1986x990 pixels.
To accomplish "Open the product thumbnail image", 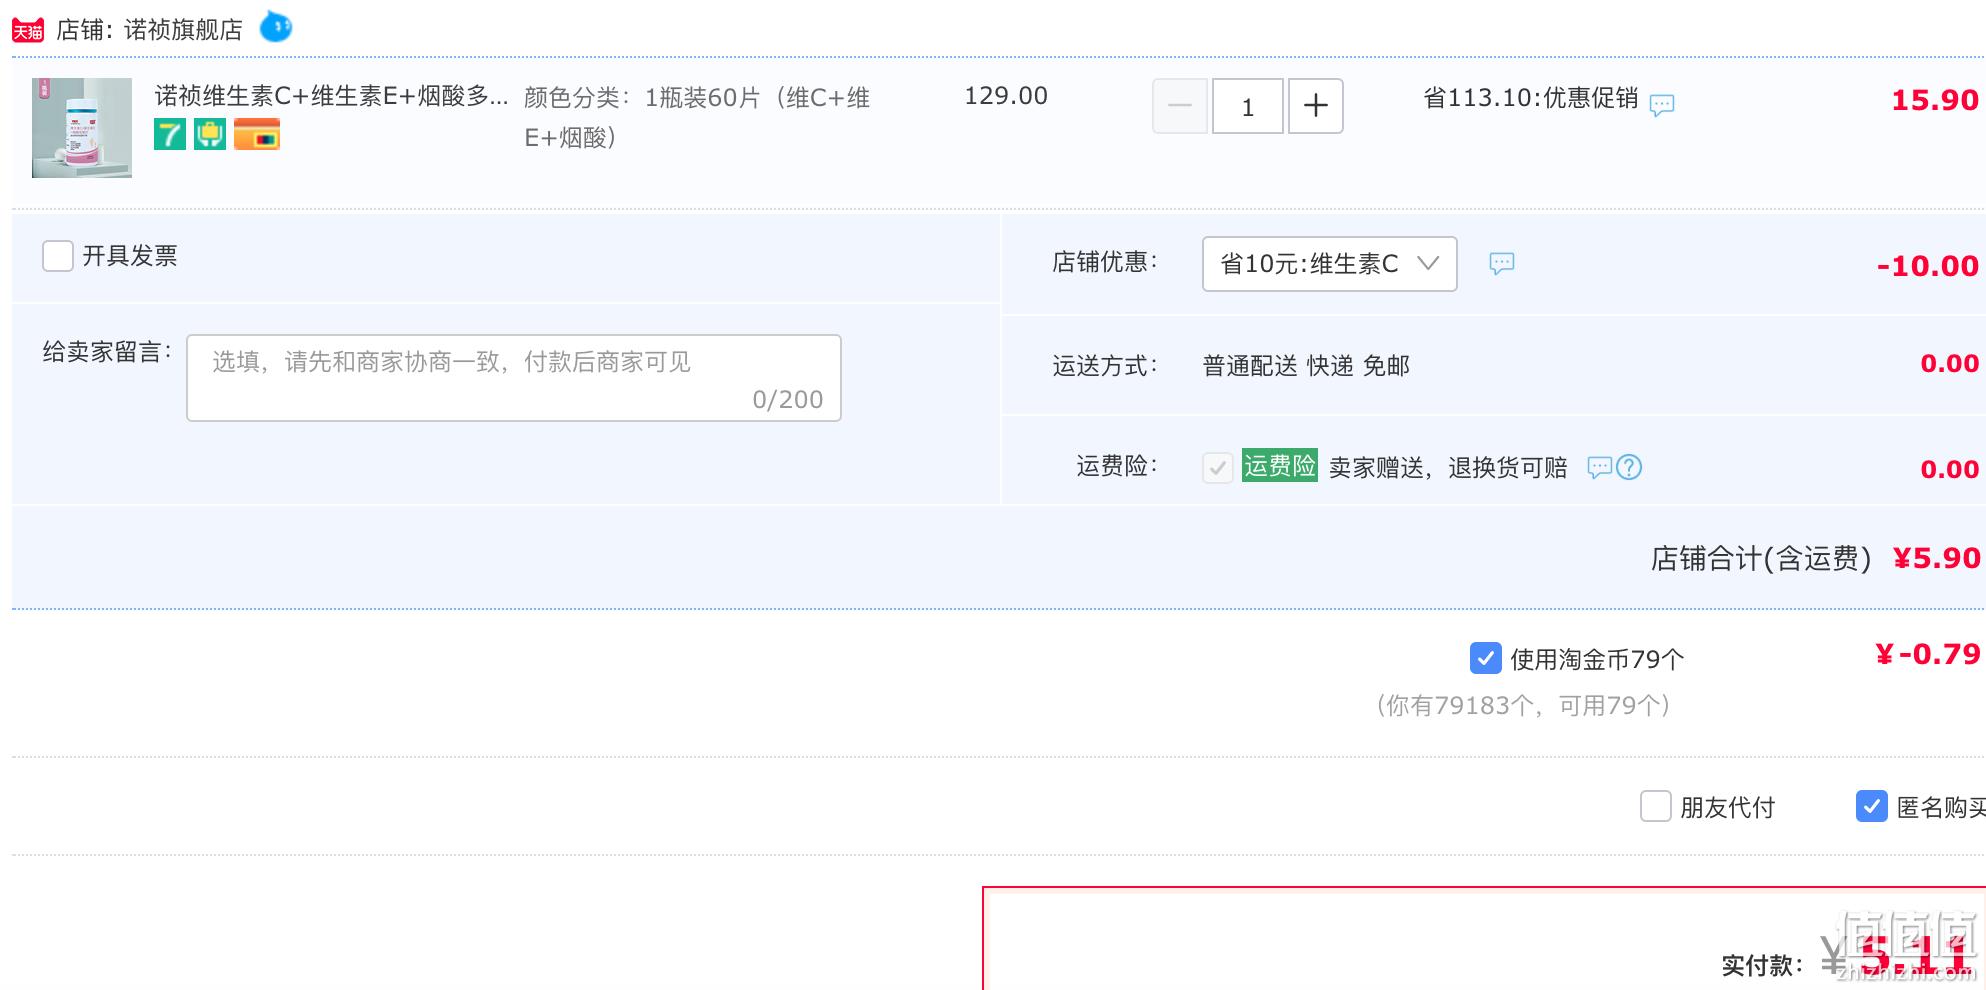I will (x=82, y=128).
